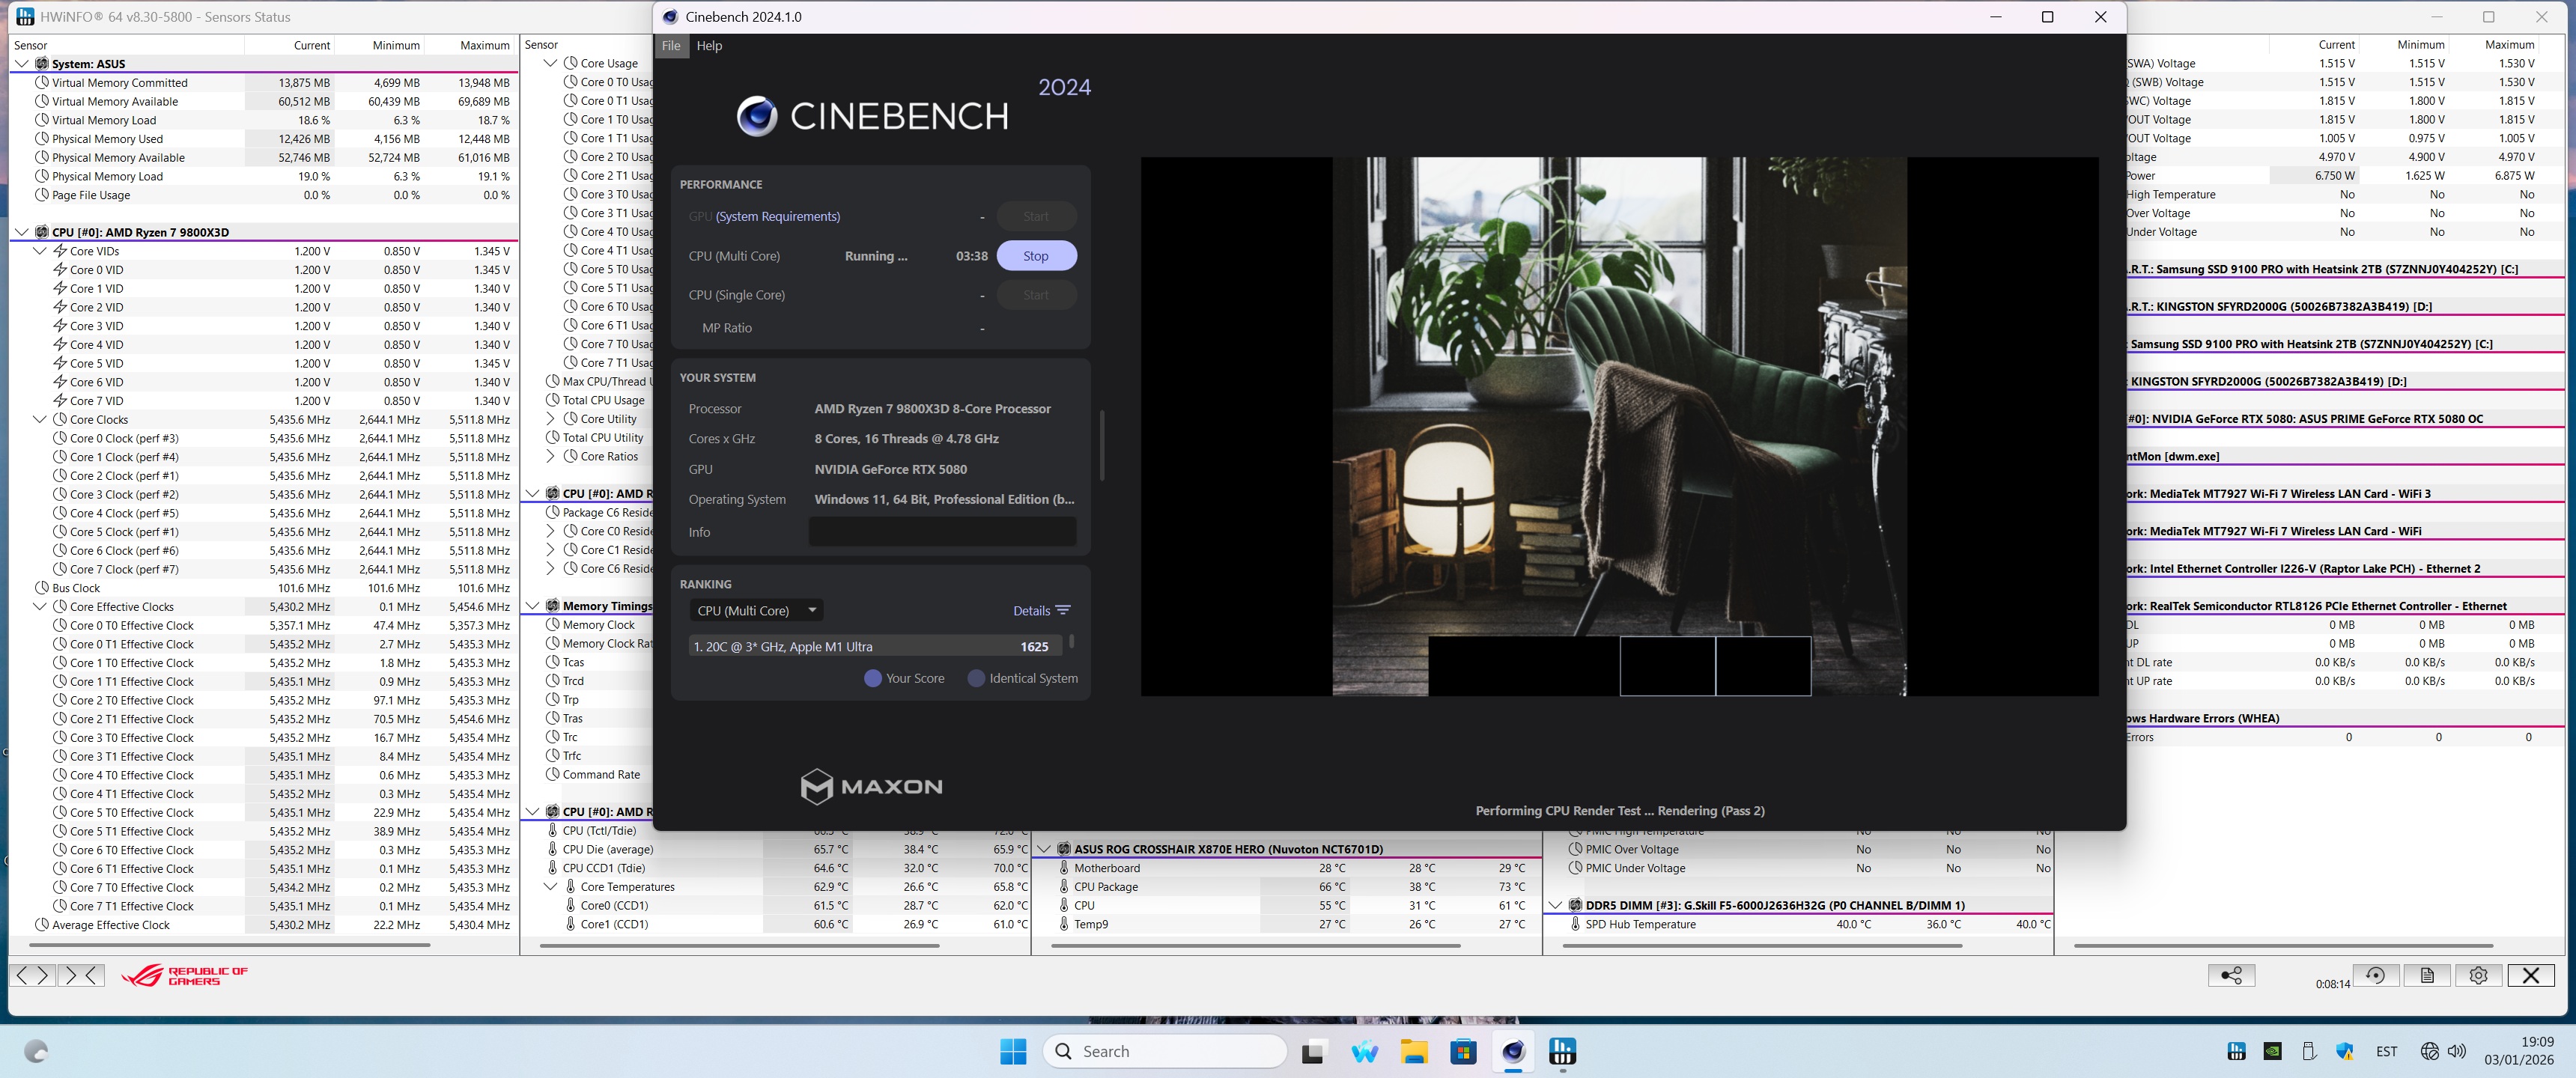Expand the Core Ratios node
The image size is (2576, 1078).
[x=550, y=457]
